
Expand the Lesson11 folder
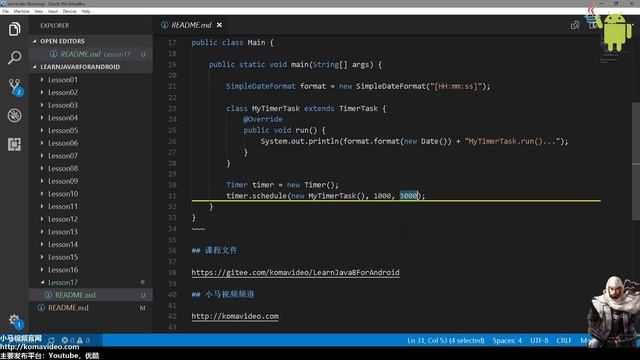91,207
